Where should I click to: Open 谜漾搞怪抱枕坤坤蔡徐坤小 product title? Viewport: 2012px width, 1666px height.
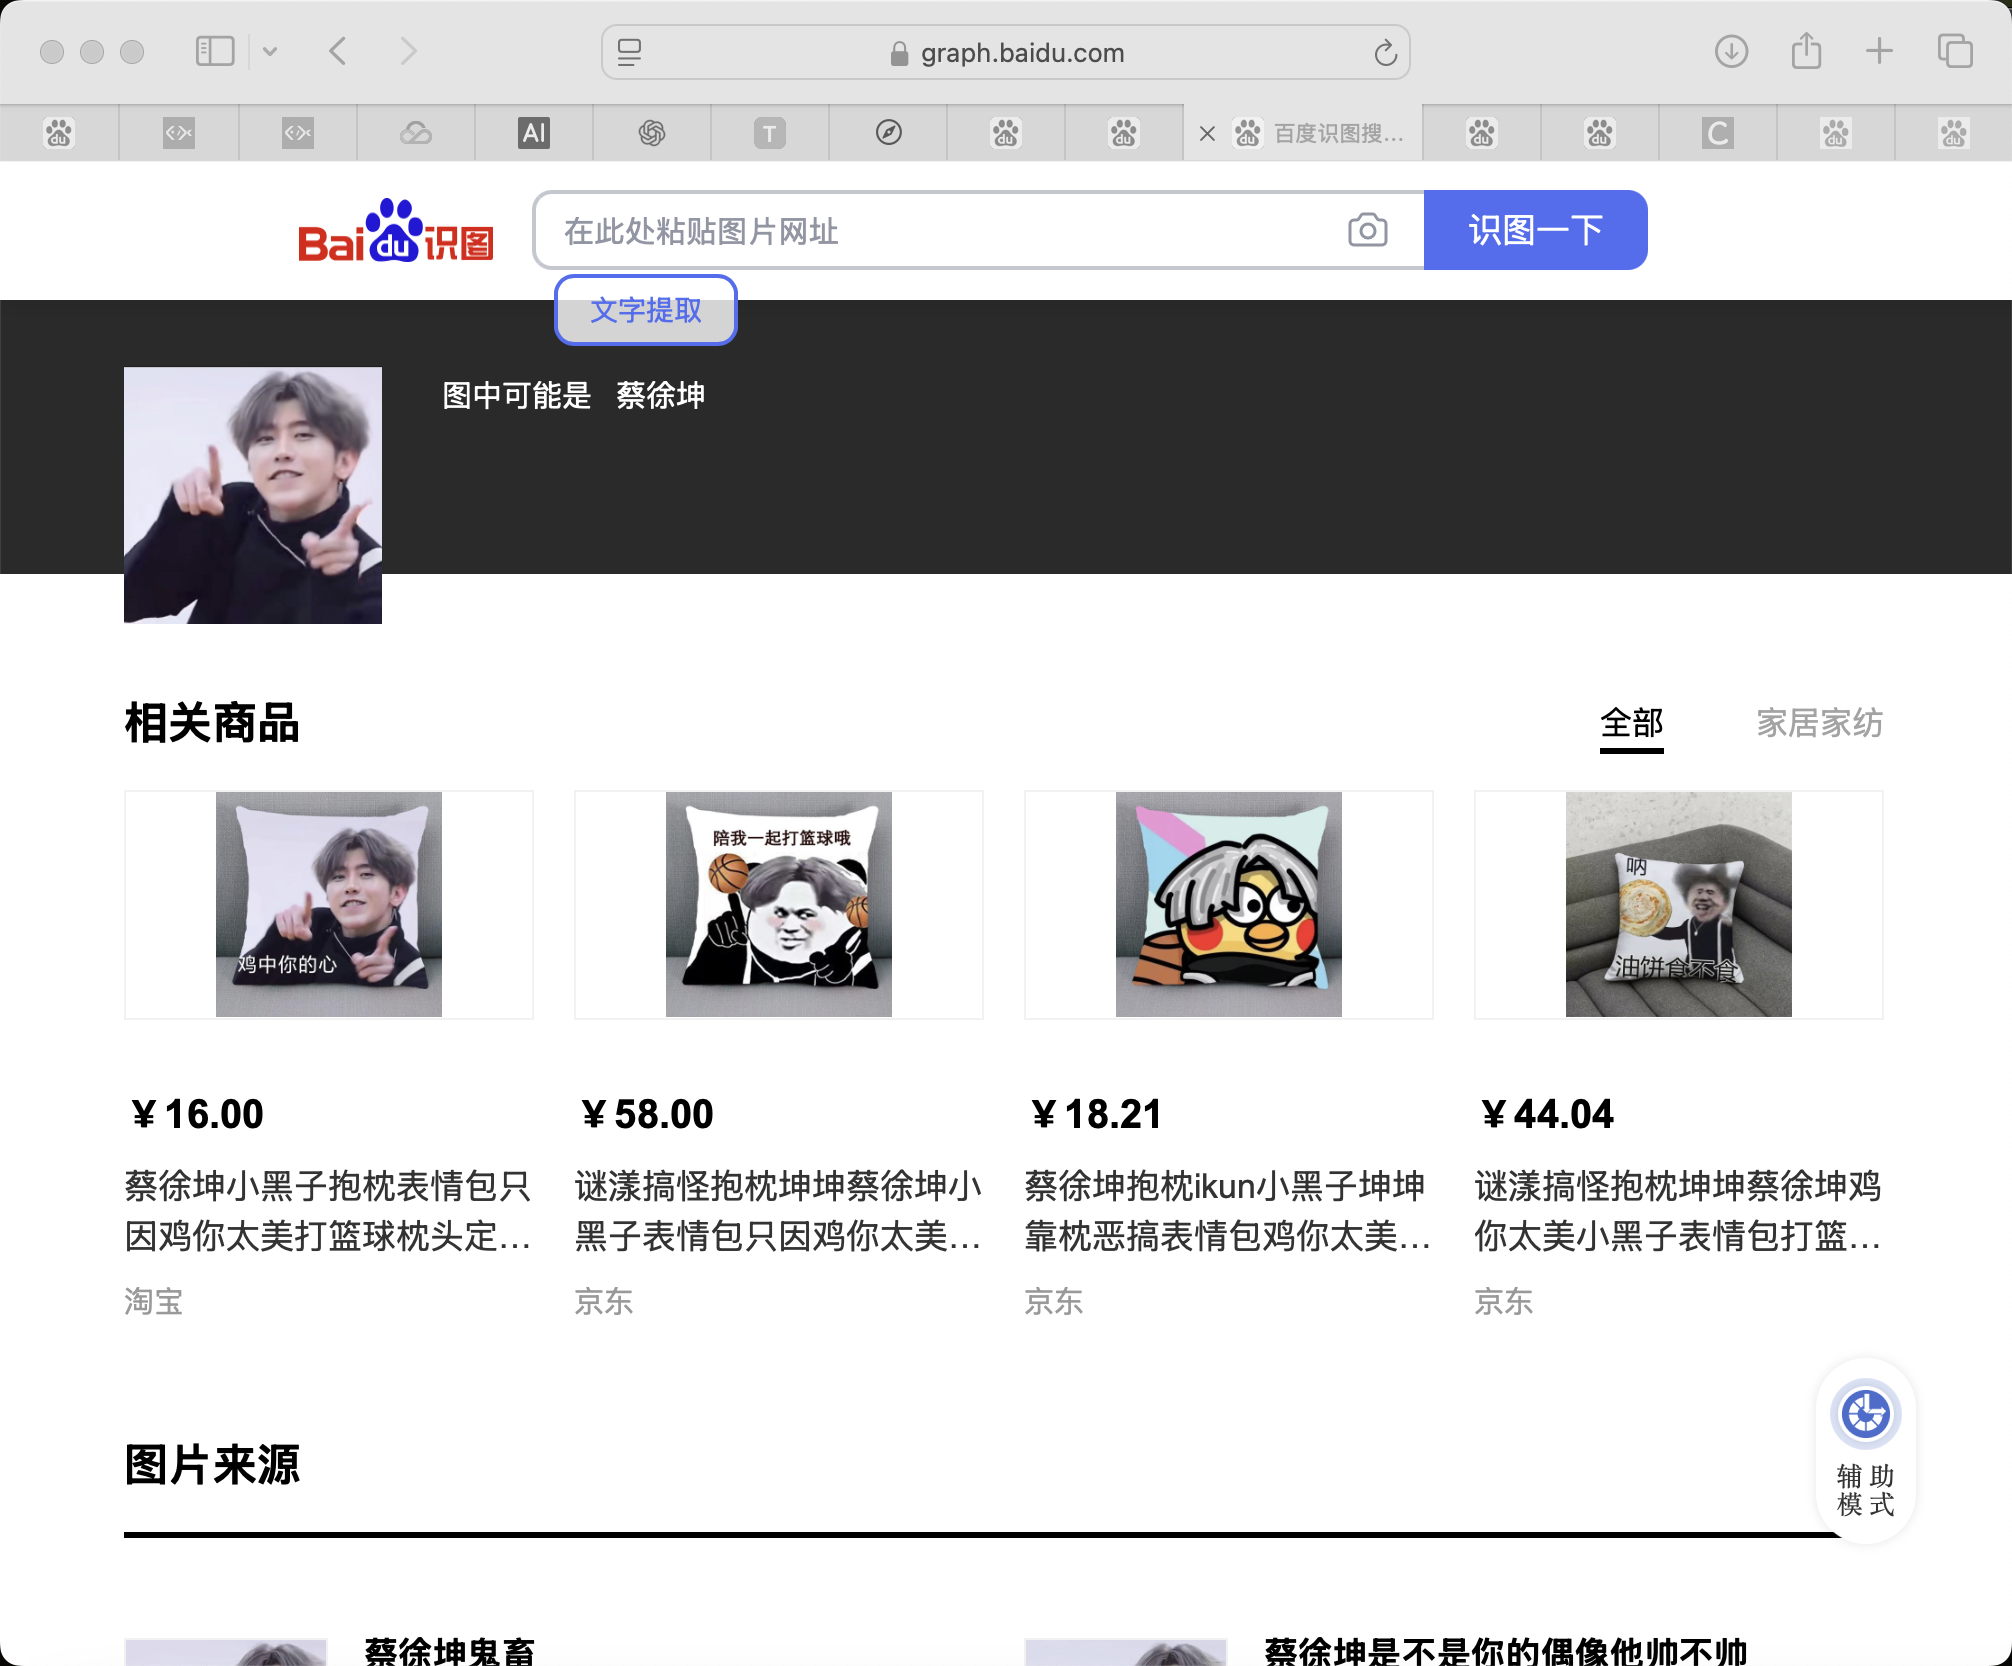(x=778, y=1211)
